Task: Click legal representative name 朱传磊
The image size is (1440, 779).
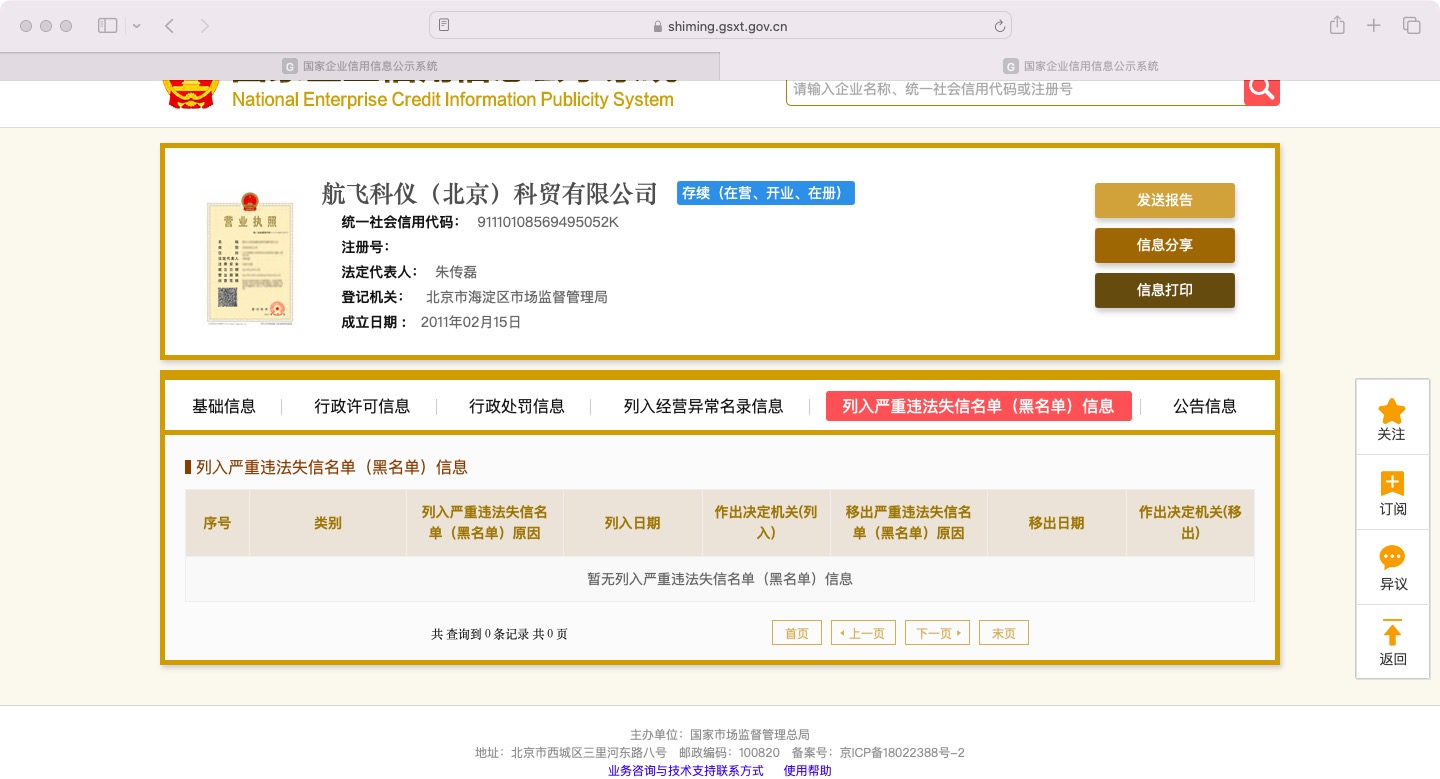Action: tap(456, 272)
